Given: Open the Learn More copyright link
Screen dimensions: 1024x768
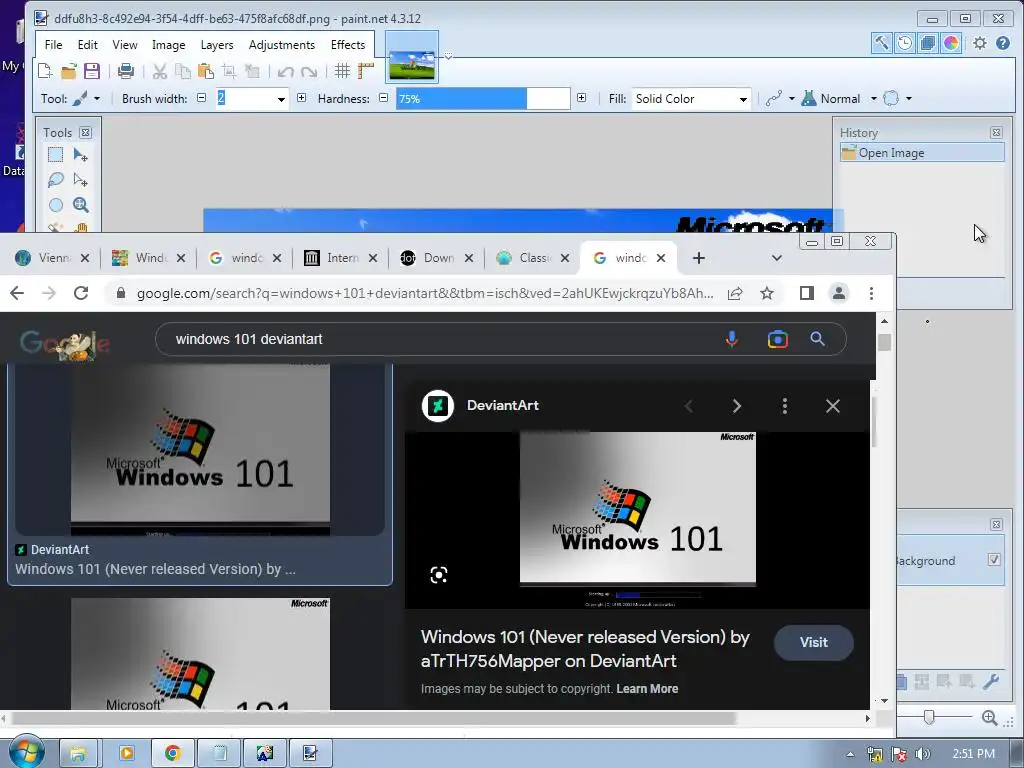Looking at the screenshot, I should coord(647,688).
